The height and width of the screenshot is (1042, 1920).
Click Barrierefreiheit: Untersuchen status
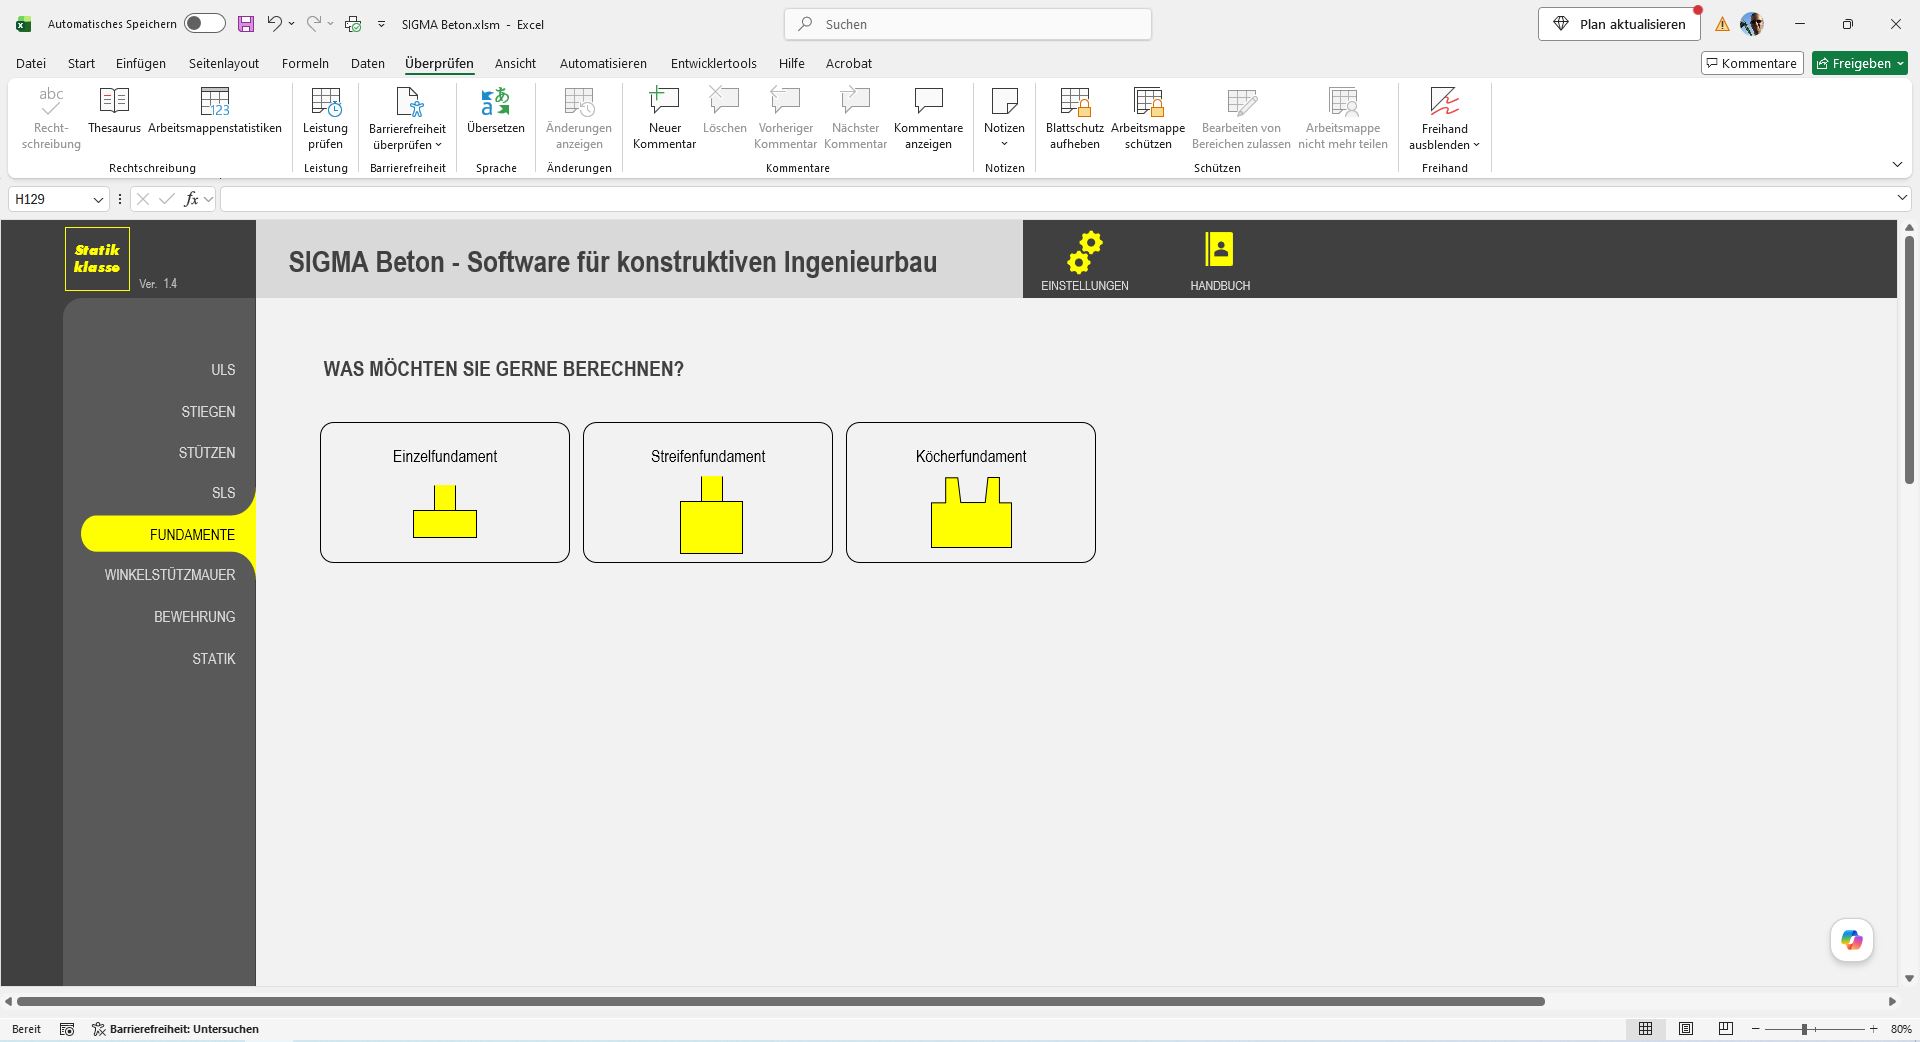point(176,1029)
